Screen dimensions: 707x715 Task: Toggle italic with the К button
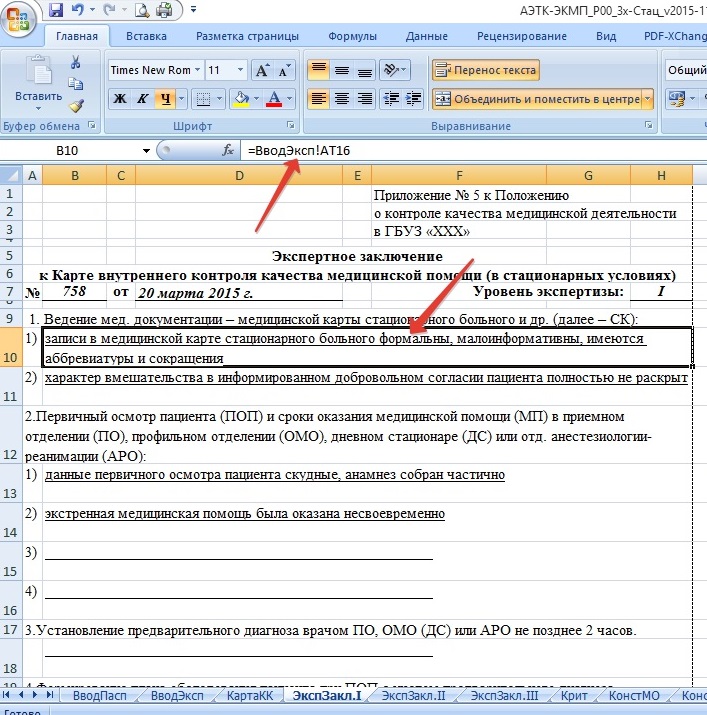143,98
